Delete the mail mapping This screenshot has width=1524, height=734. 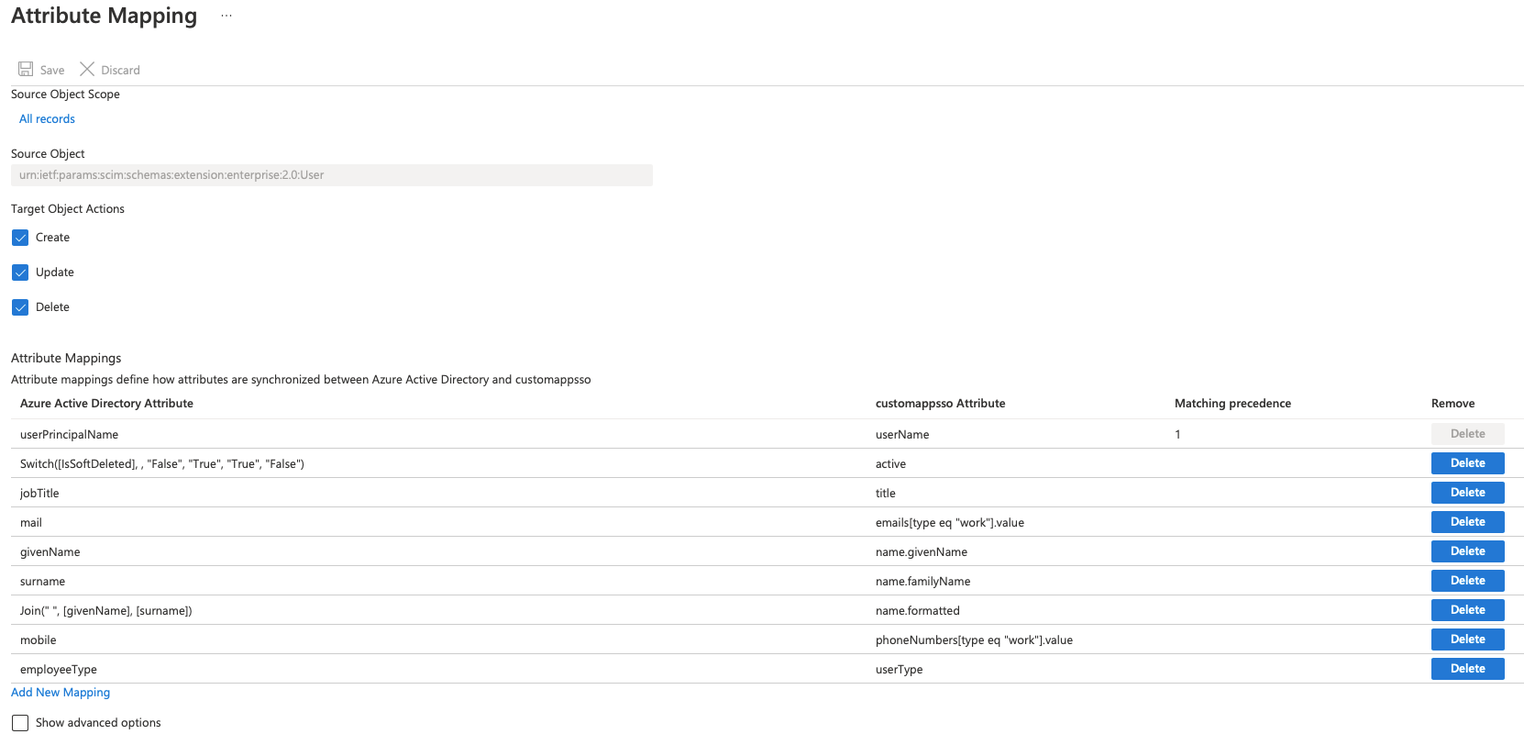point(1467,521)
